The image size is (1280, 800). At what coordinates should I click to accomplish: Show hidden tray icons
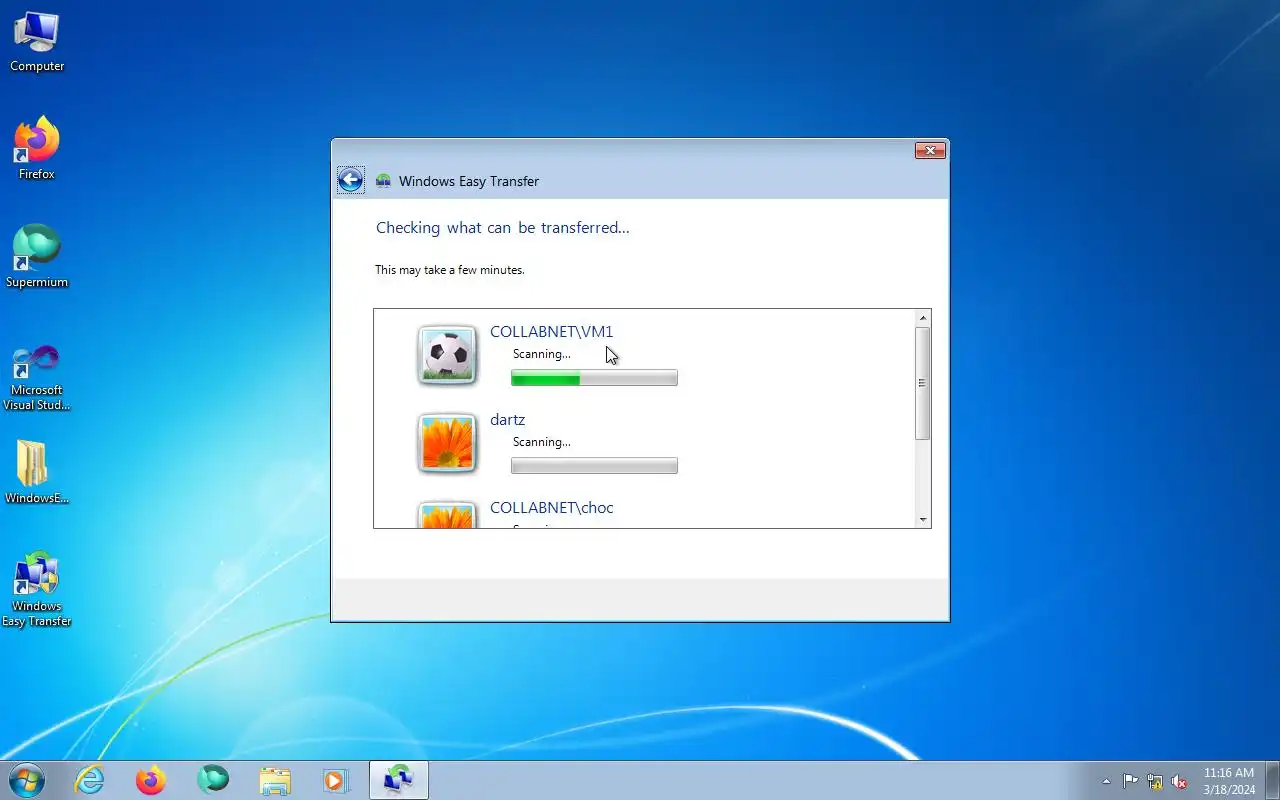pyautogui.click(x=1106, y=781)
